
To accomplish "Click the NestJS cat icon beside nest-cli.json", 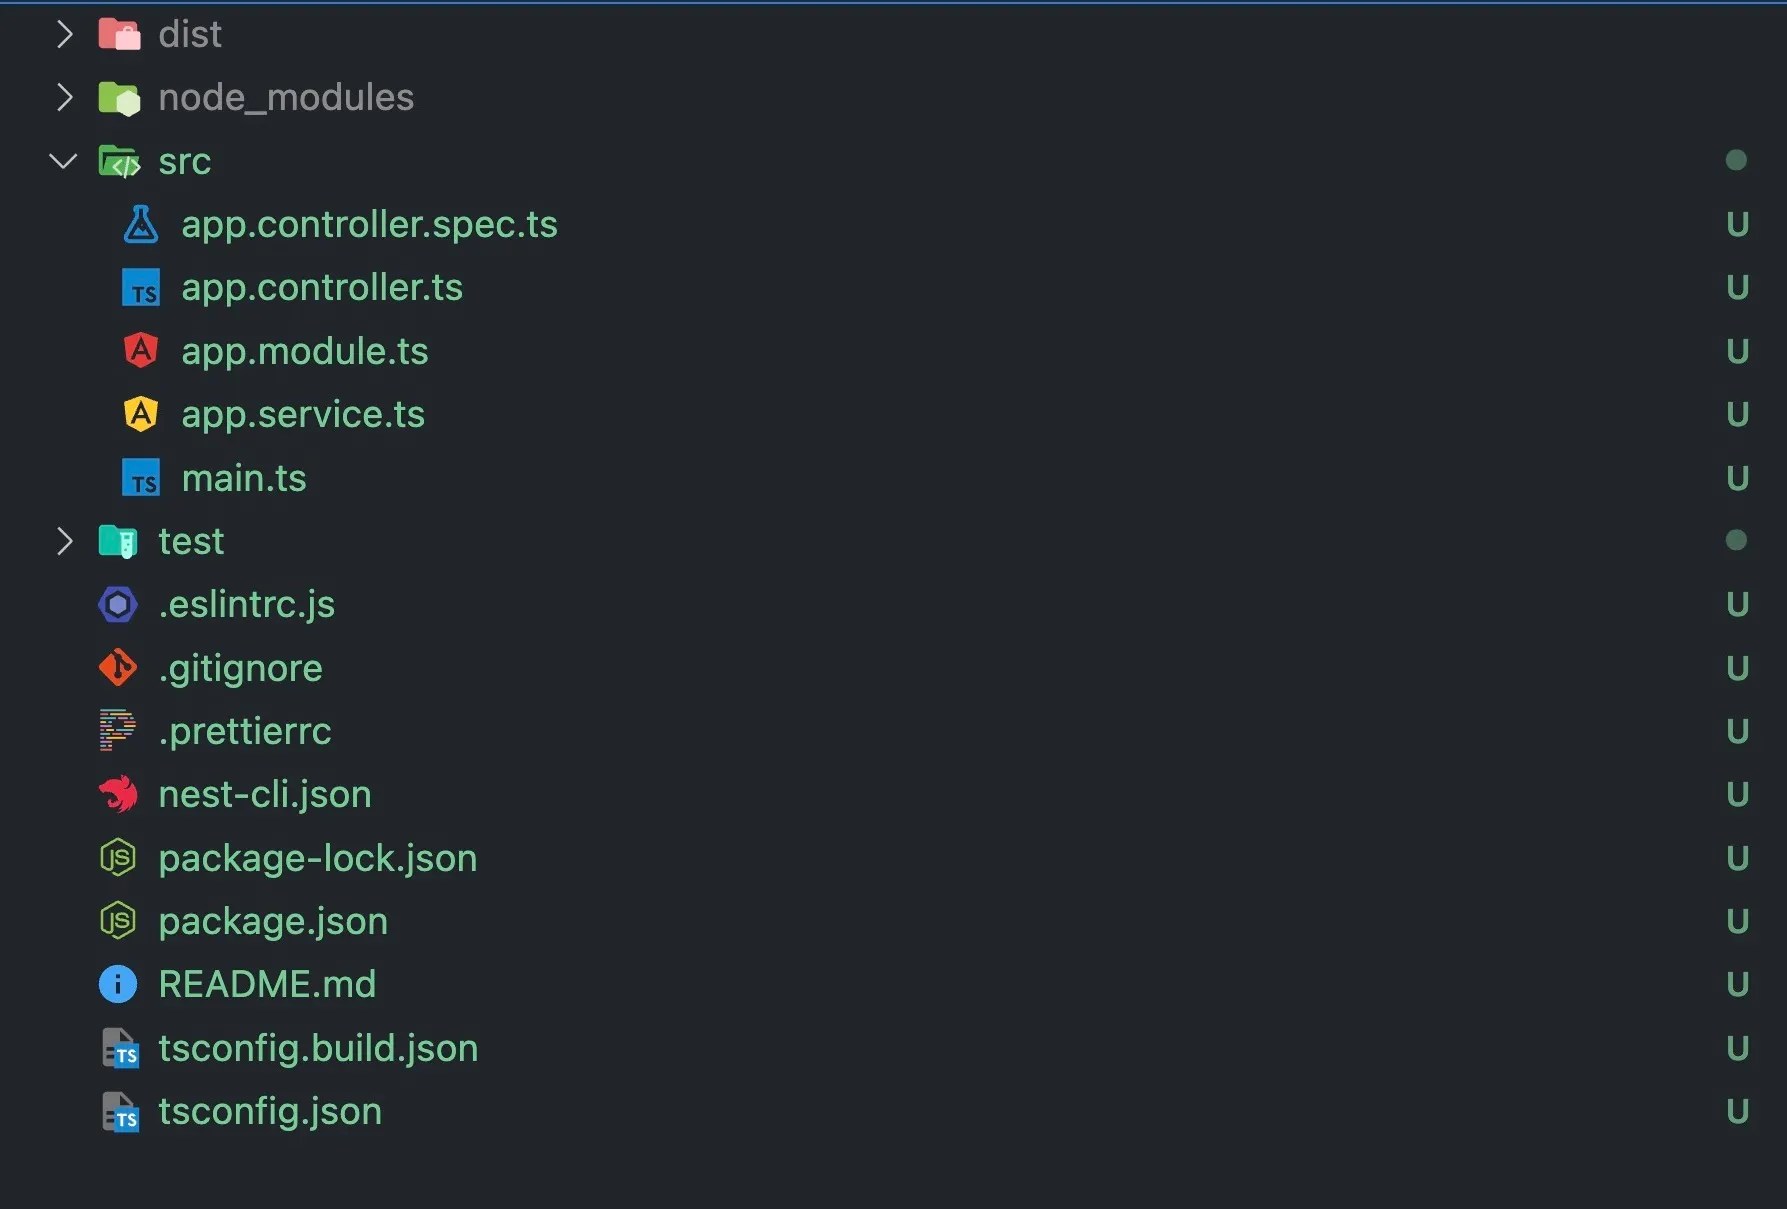I will pyautogui.click(x=117, y=794).
